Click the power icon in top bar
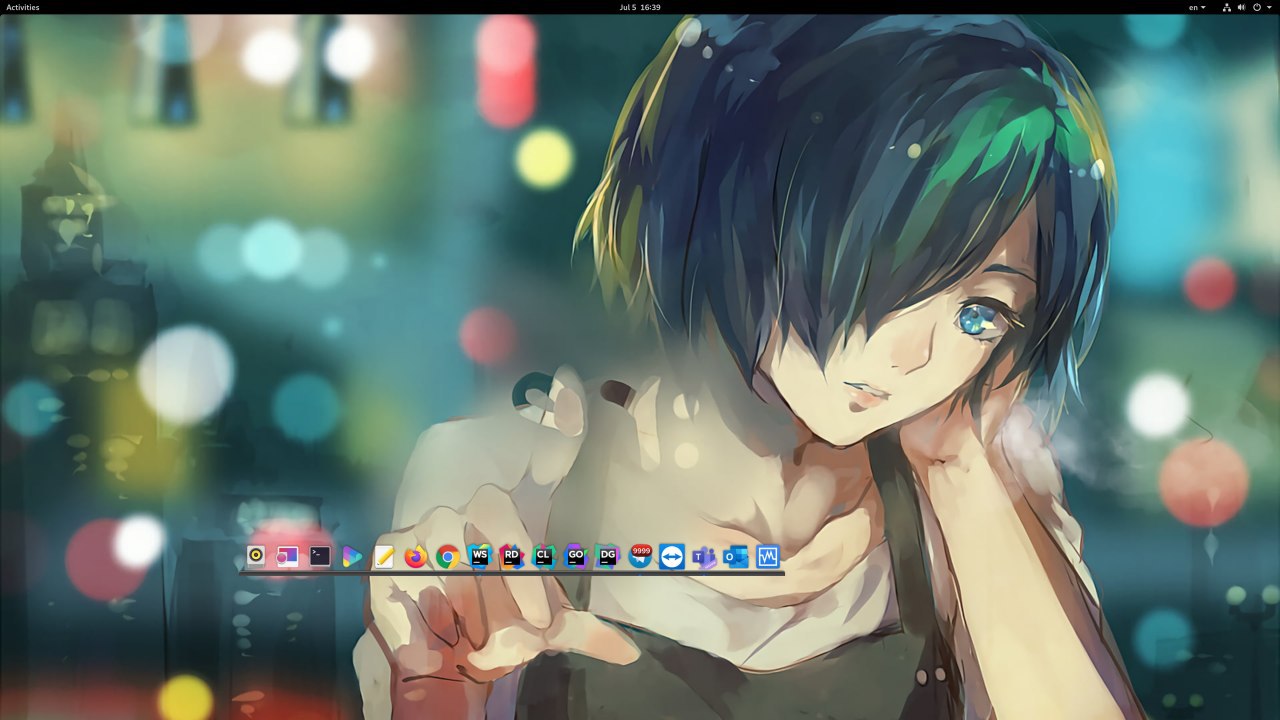 [1257, 7]
